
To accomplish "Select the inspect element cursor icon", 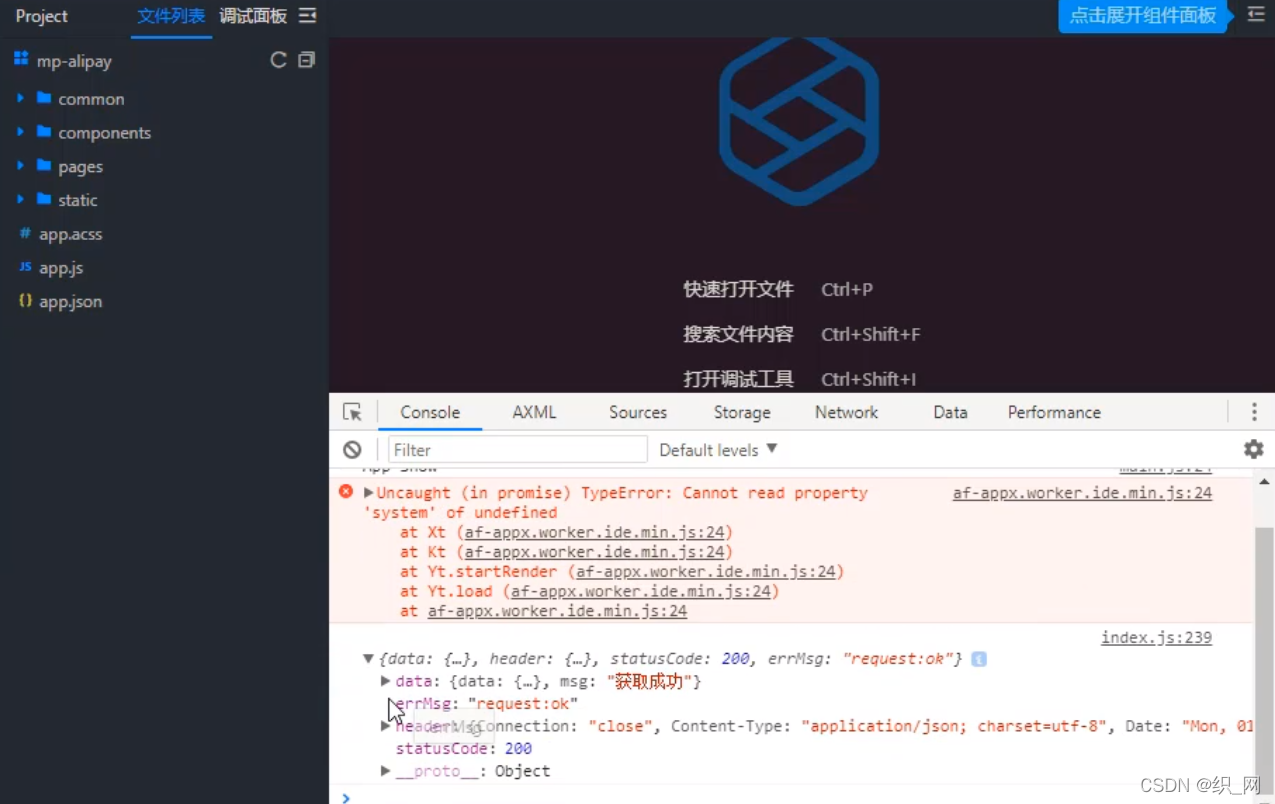I will pyautogui.click(x=352, y=412).
